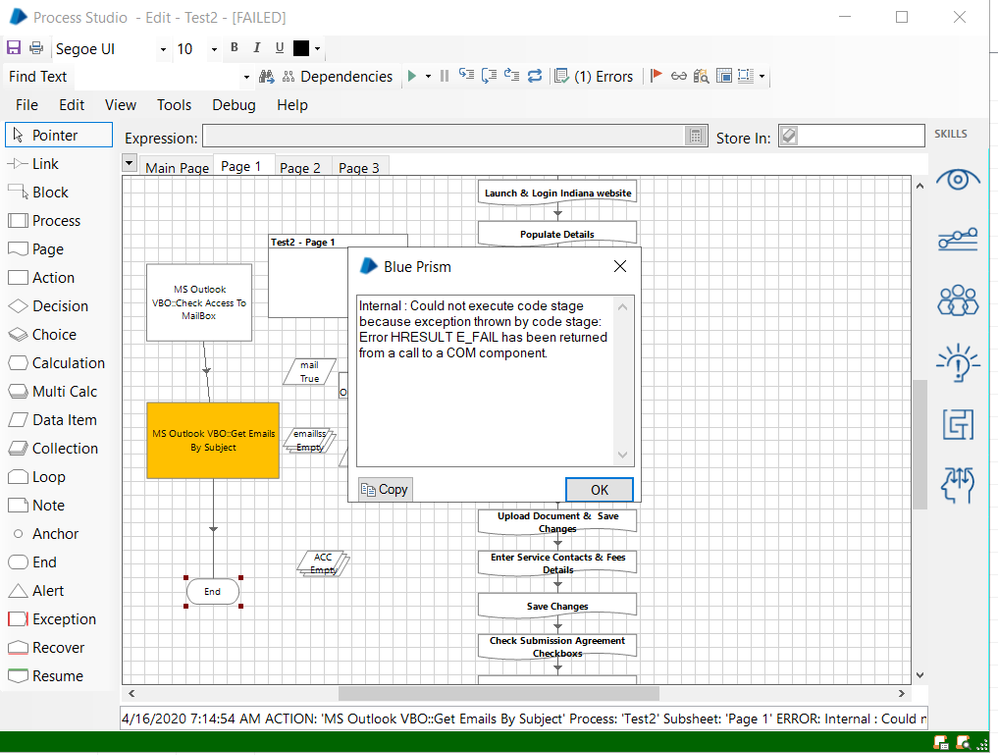Click the black font color swatch

coord(301,49)
